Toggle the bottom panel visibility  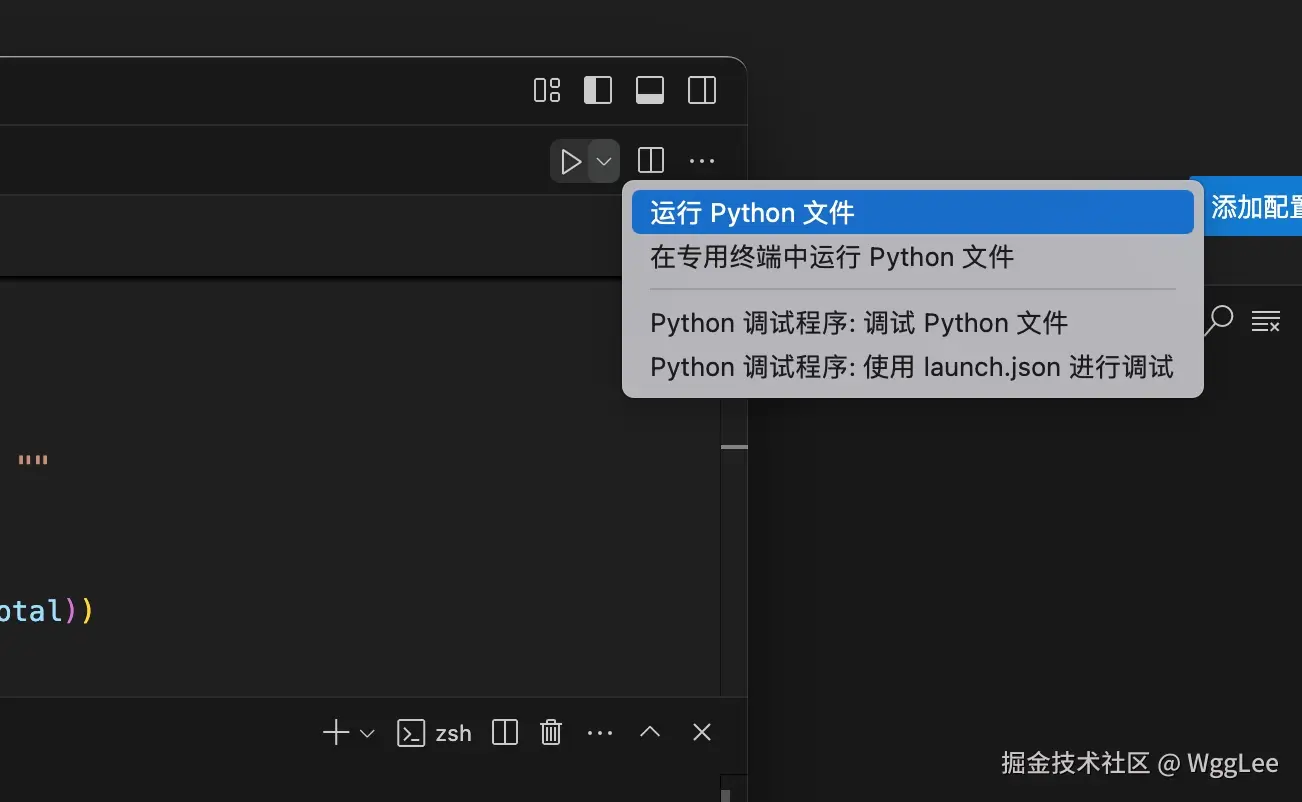pos(650,91)
